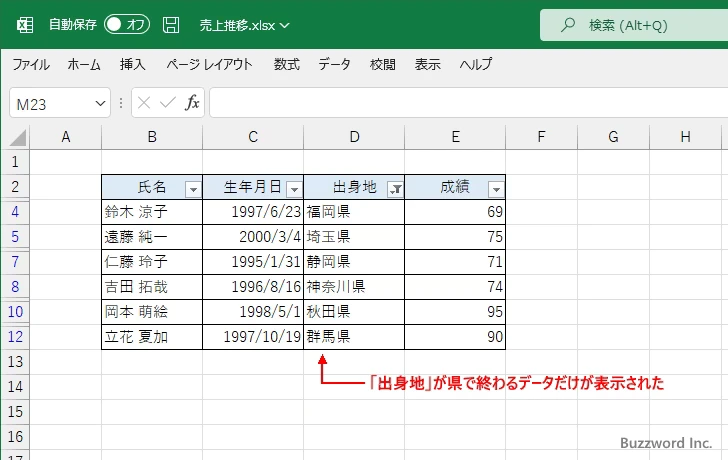Click cell containing 埼玉県

[x=354, y=237]
